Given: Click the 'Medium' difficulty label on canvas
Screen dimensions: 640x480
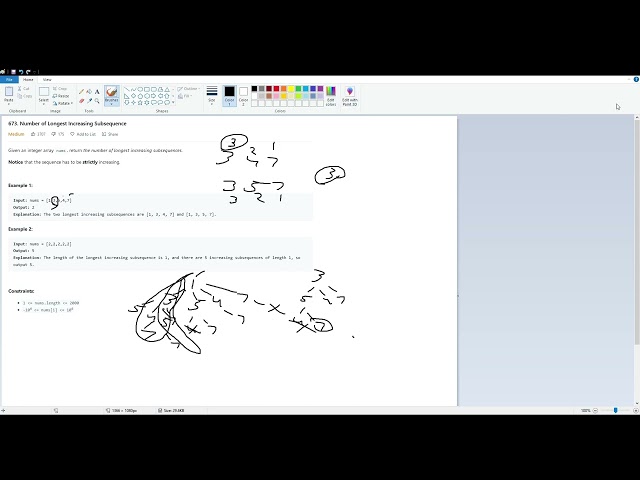Looking at the screenshot, I should (x=16, y=134).
